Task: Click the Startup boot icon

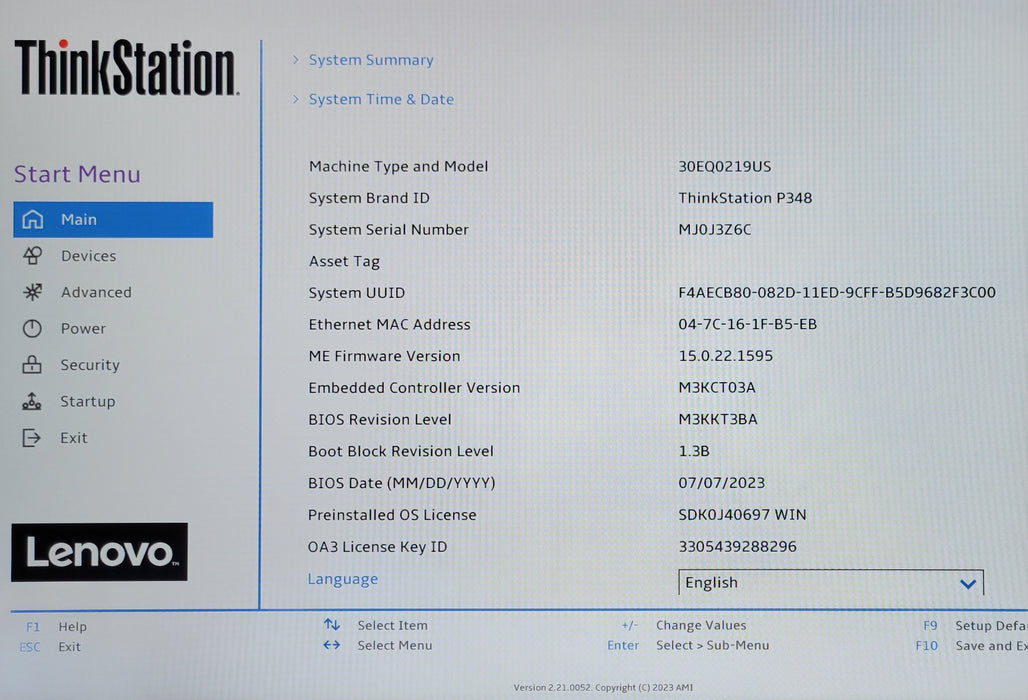Action: coord(31,401)
